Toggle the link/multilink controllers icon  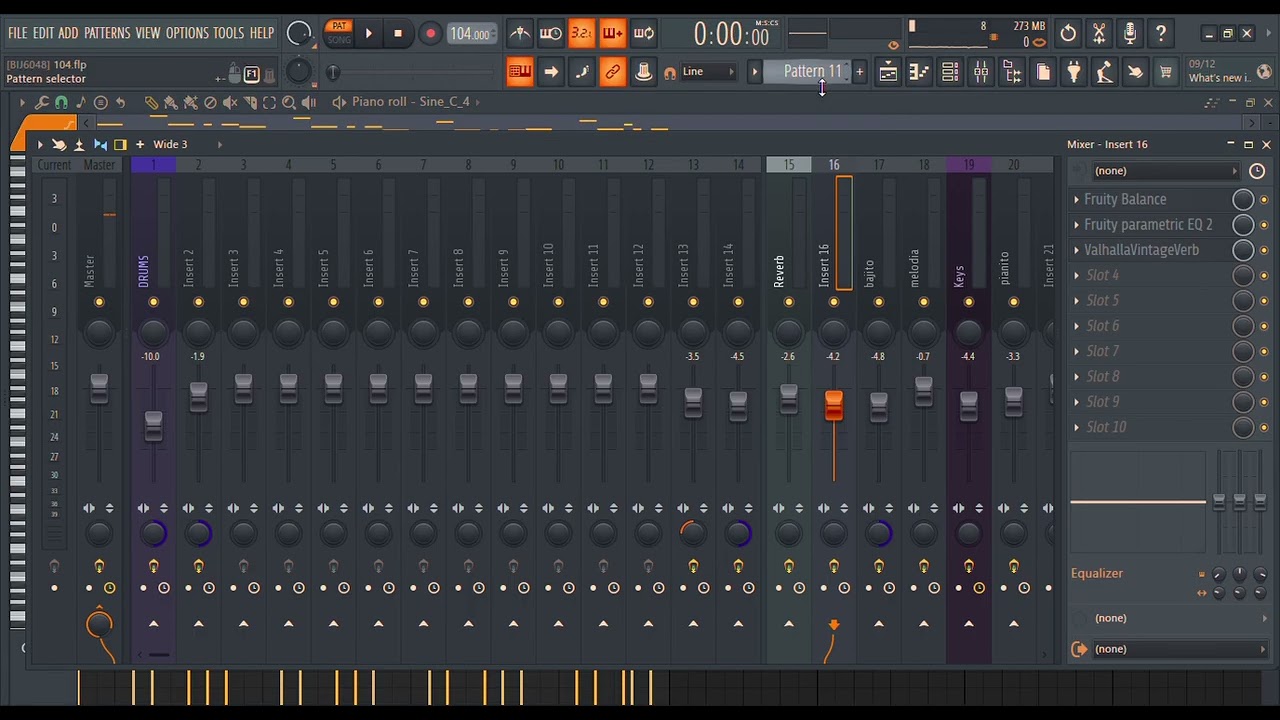(x=613, y=72)
